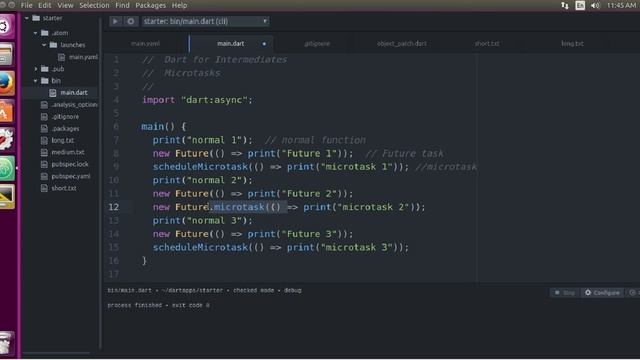Click the starter folder icon
The width and height of the screenshot is (640, 360).
click(x=36, y=18)
